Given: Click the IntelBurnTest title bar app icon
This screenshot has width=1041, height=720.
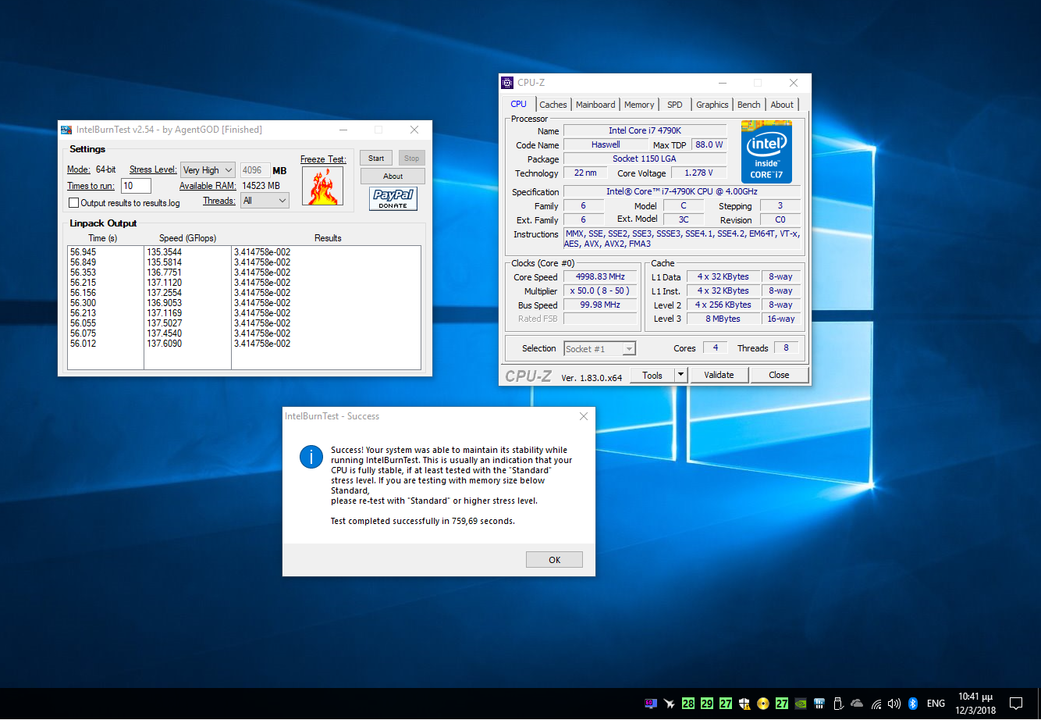Looking at the screenshot, I should coord(66,130).
